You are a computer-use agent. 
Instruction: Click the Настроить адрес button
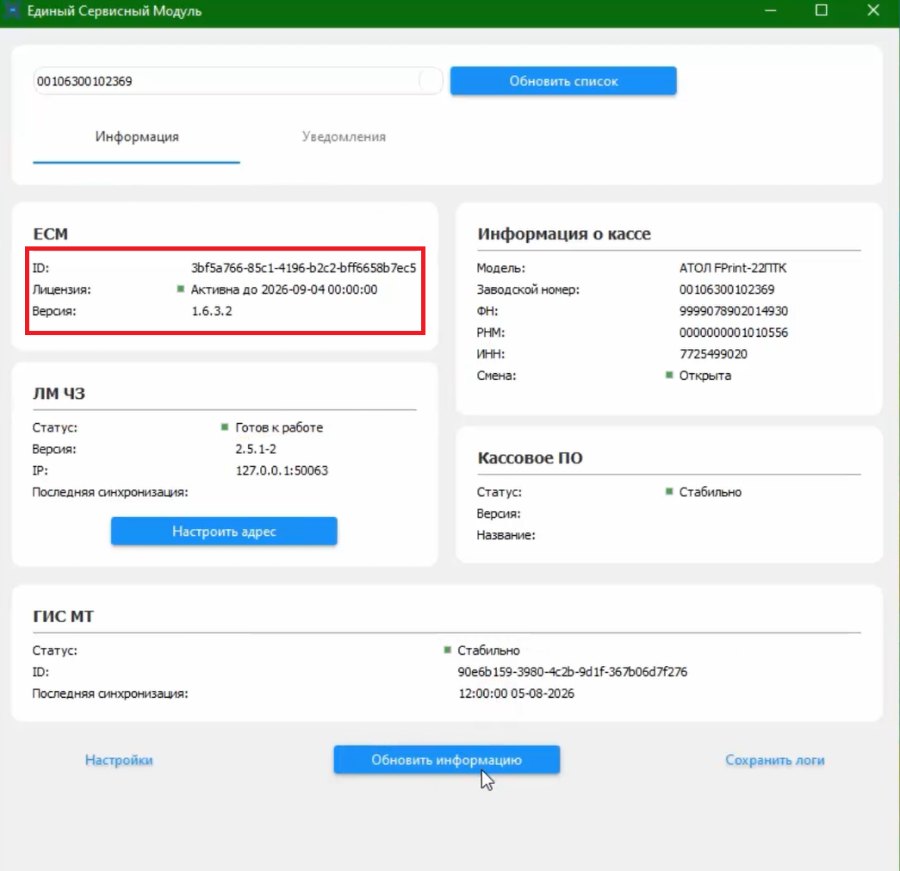pyautogui.click(x=224, y=531)
